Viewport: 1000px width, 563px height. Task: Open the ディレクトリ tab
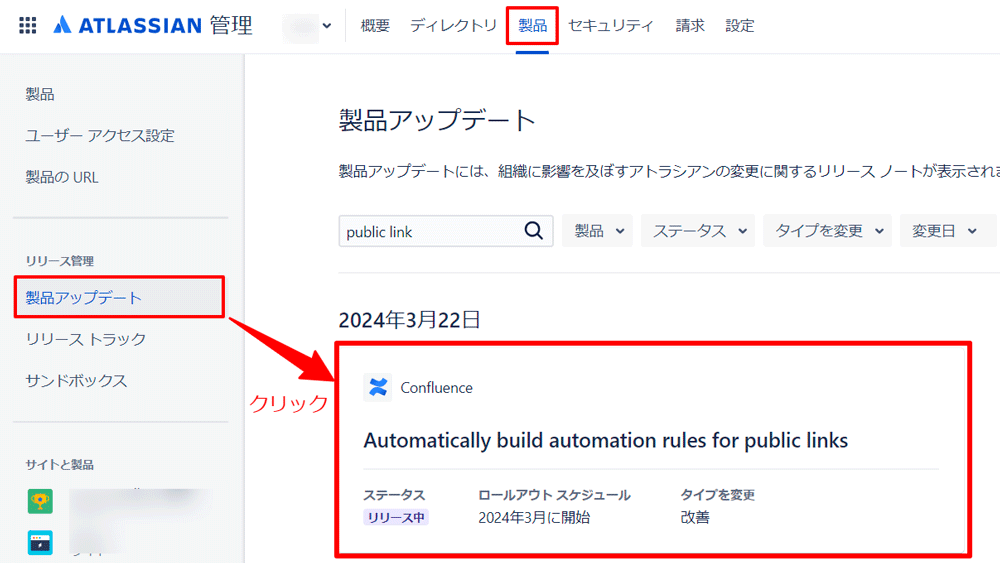(x=453, y=26)
